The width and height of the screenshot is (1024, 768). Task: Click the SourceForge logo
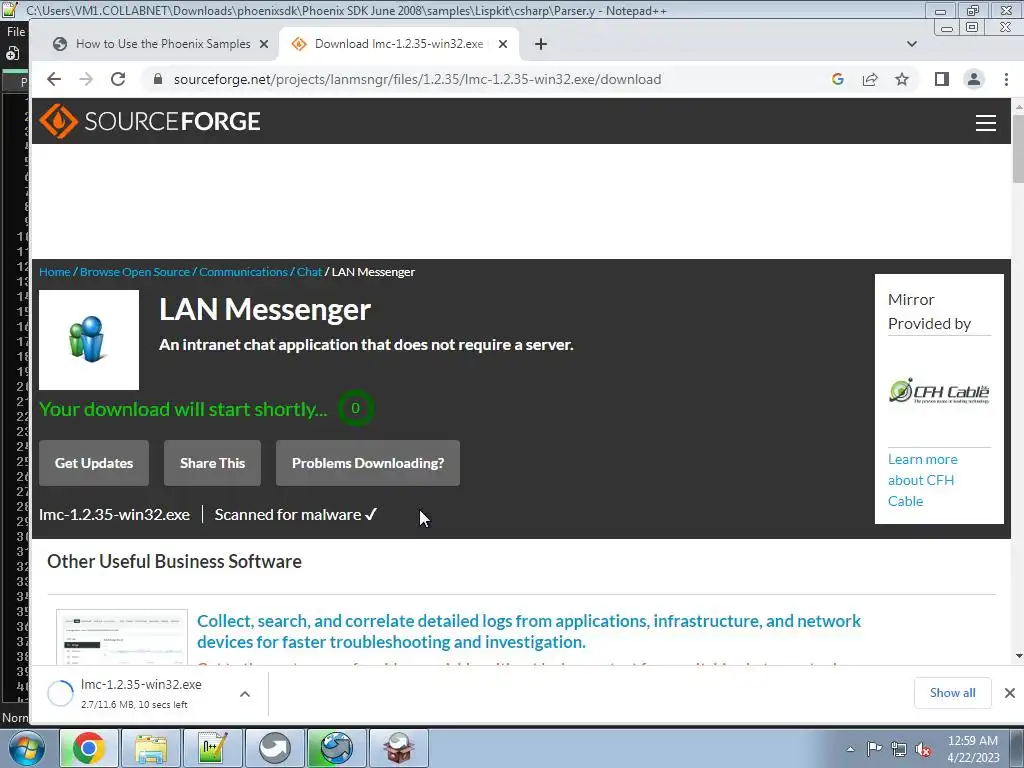coord(150,121)
